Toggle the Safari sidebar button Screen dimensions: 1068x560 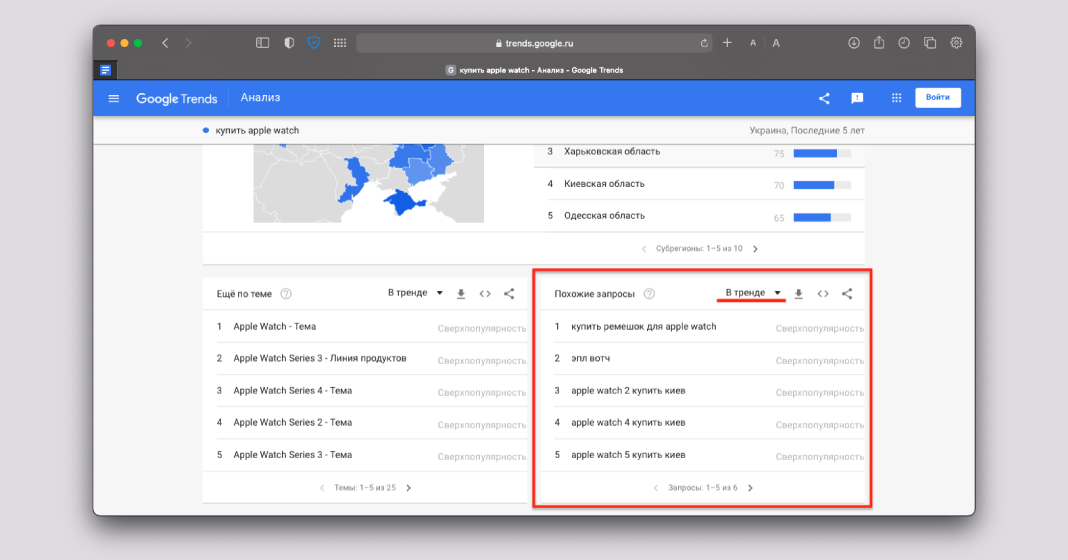[x=263, y=43]
